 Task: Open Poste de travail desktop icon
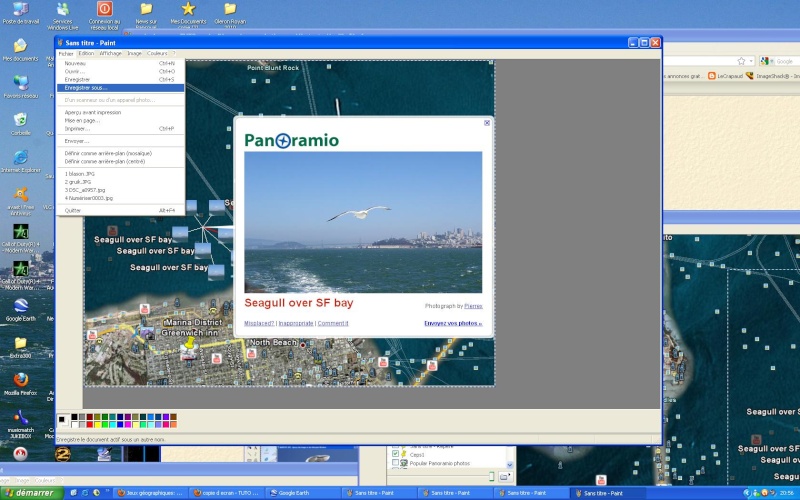coord(20,13)
